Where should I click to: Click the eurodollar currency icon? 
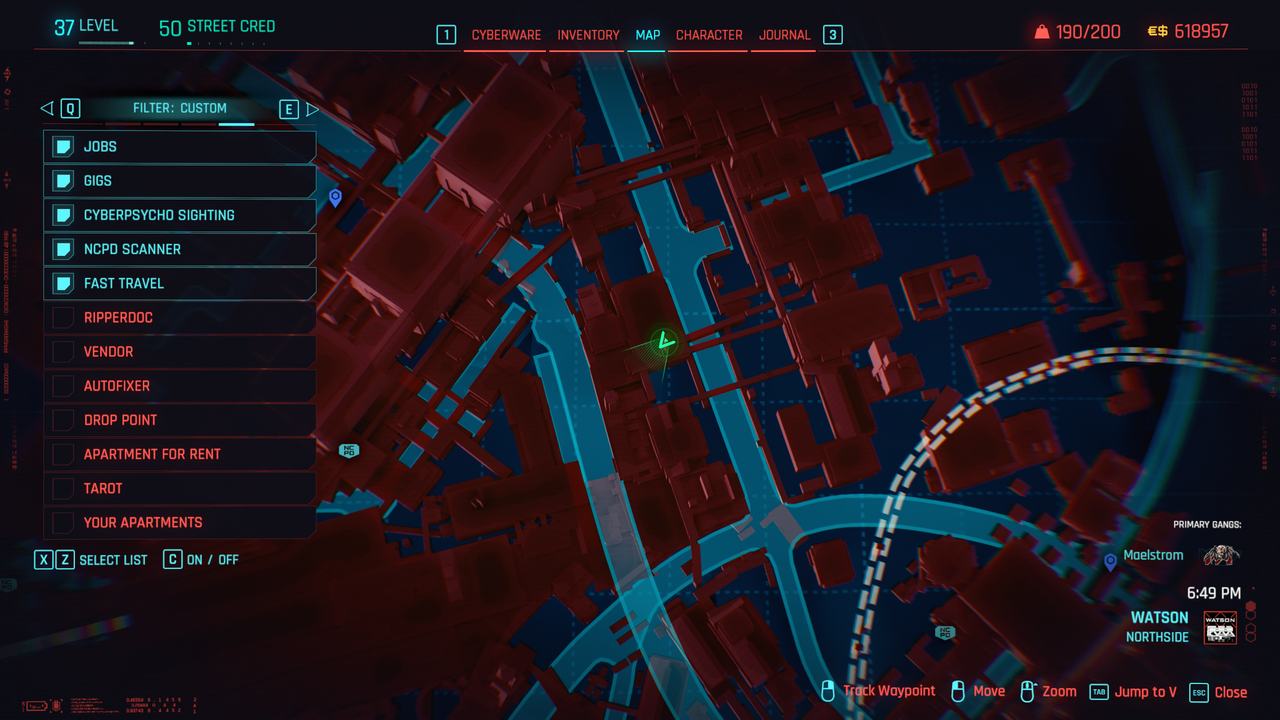click(x=1157, y=32)
